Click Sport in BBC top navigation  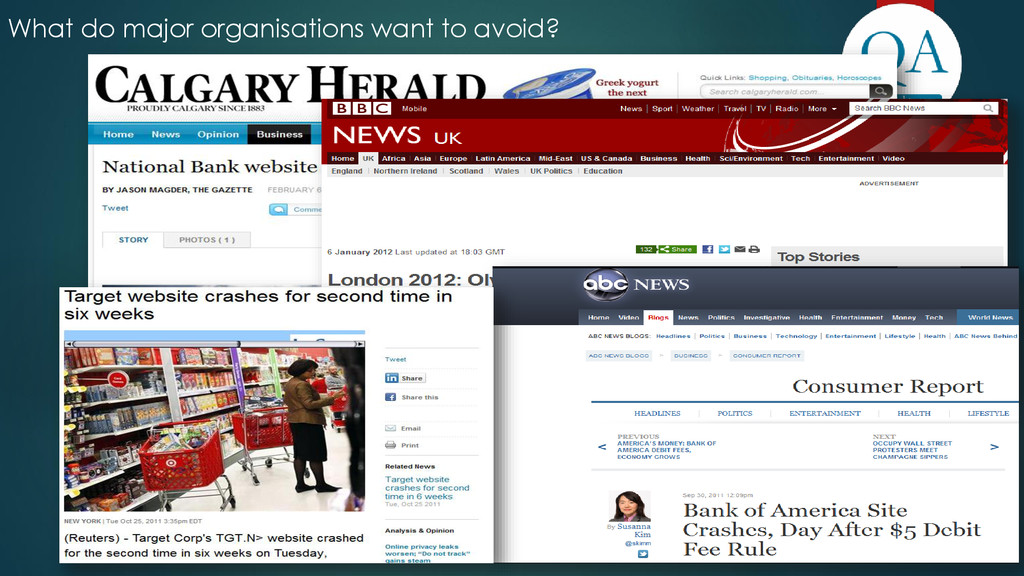click(x=662, y=109)
